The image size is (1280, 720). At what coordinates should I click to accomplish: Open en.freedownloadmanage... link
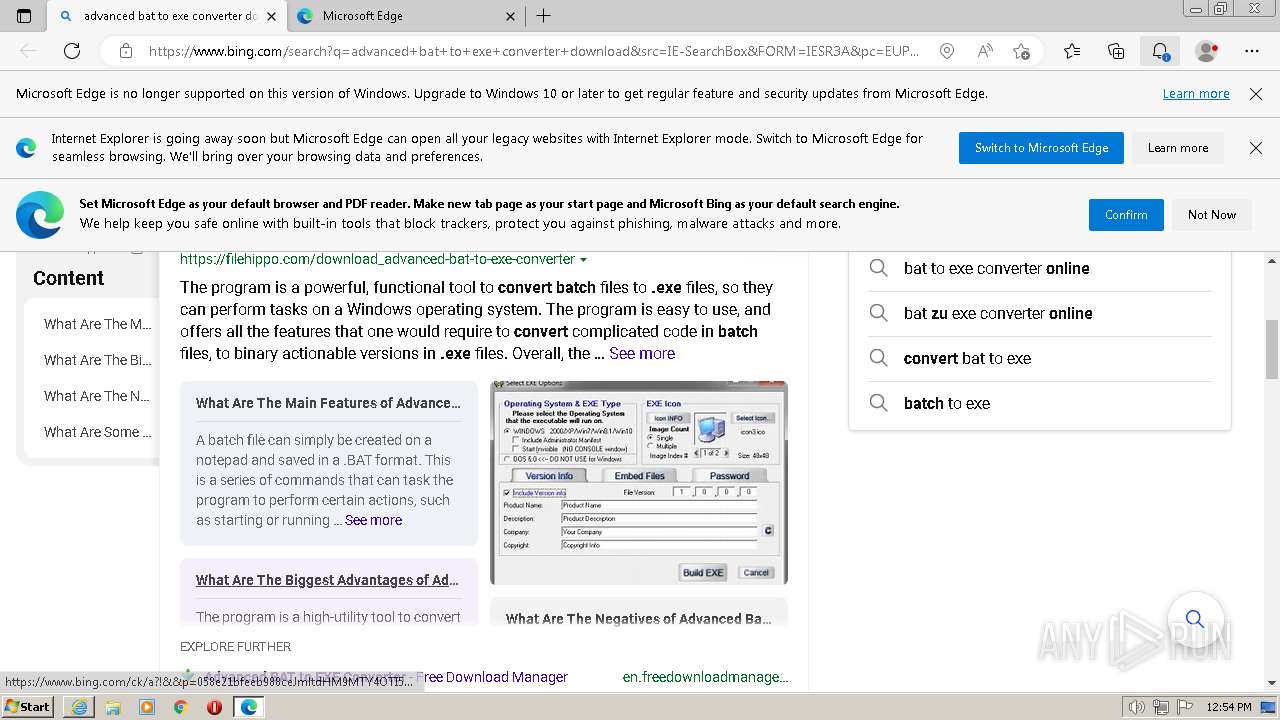pyautogui.click(x=705, y=677)
